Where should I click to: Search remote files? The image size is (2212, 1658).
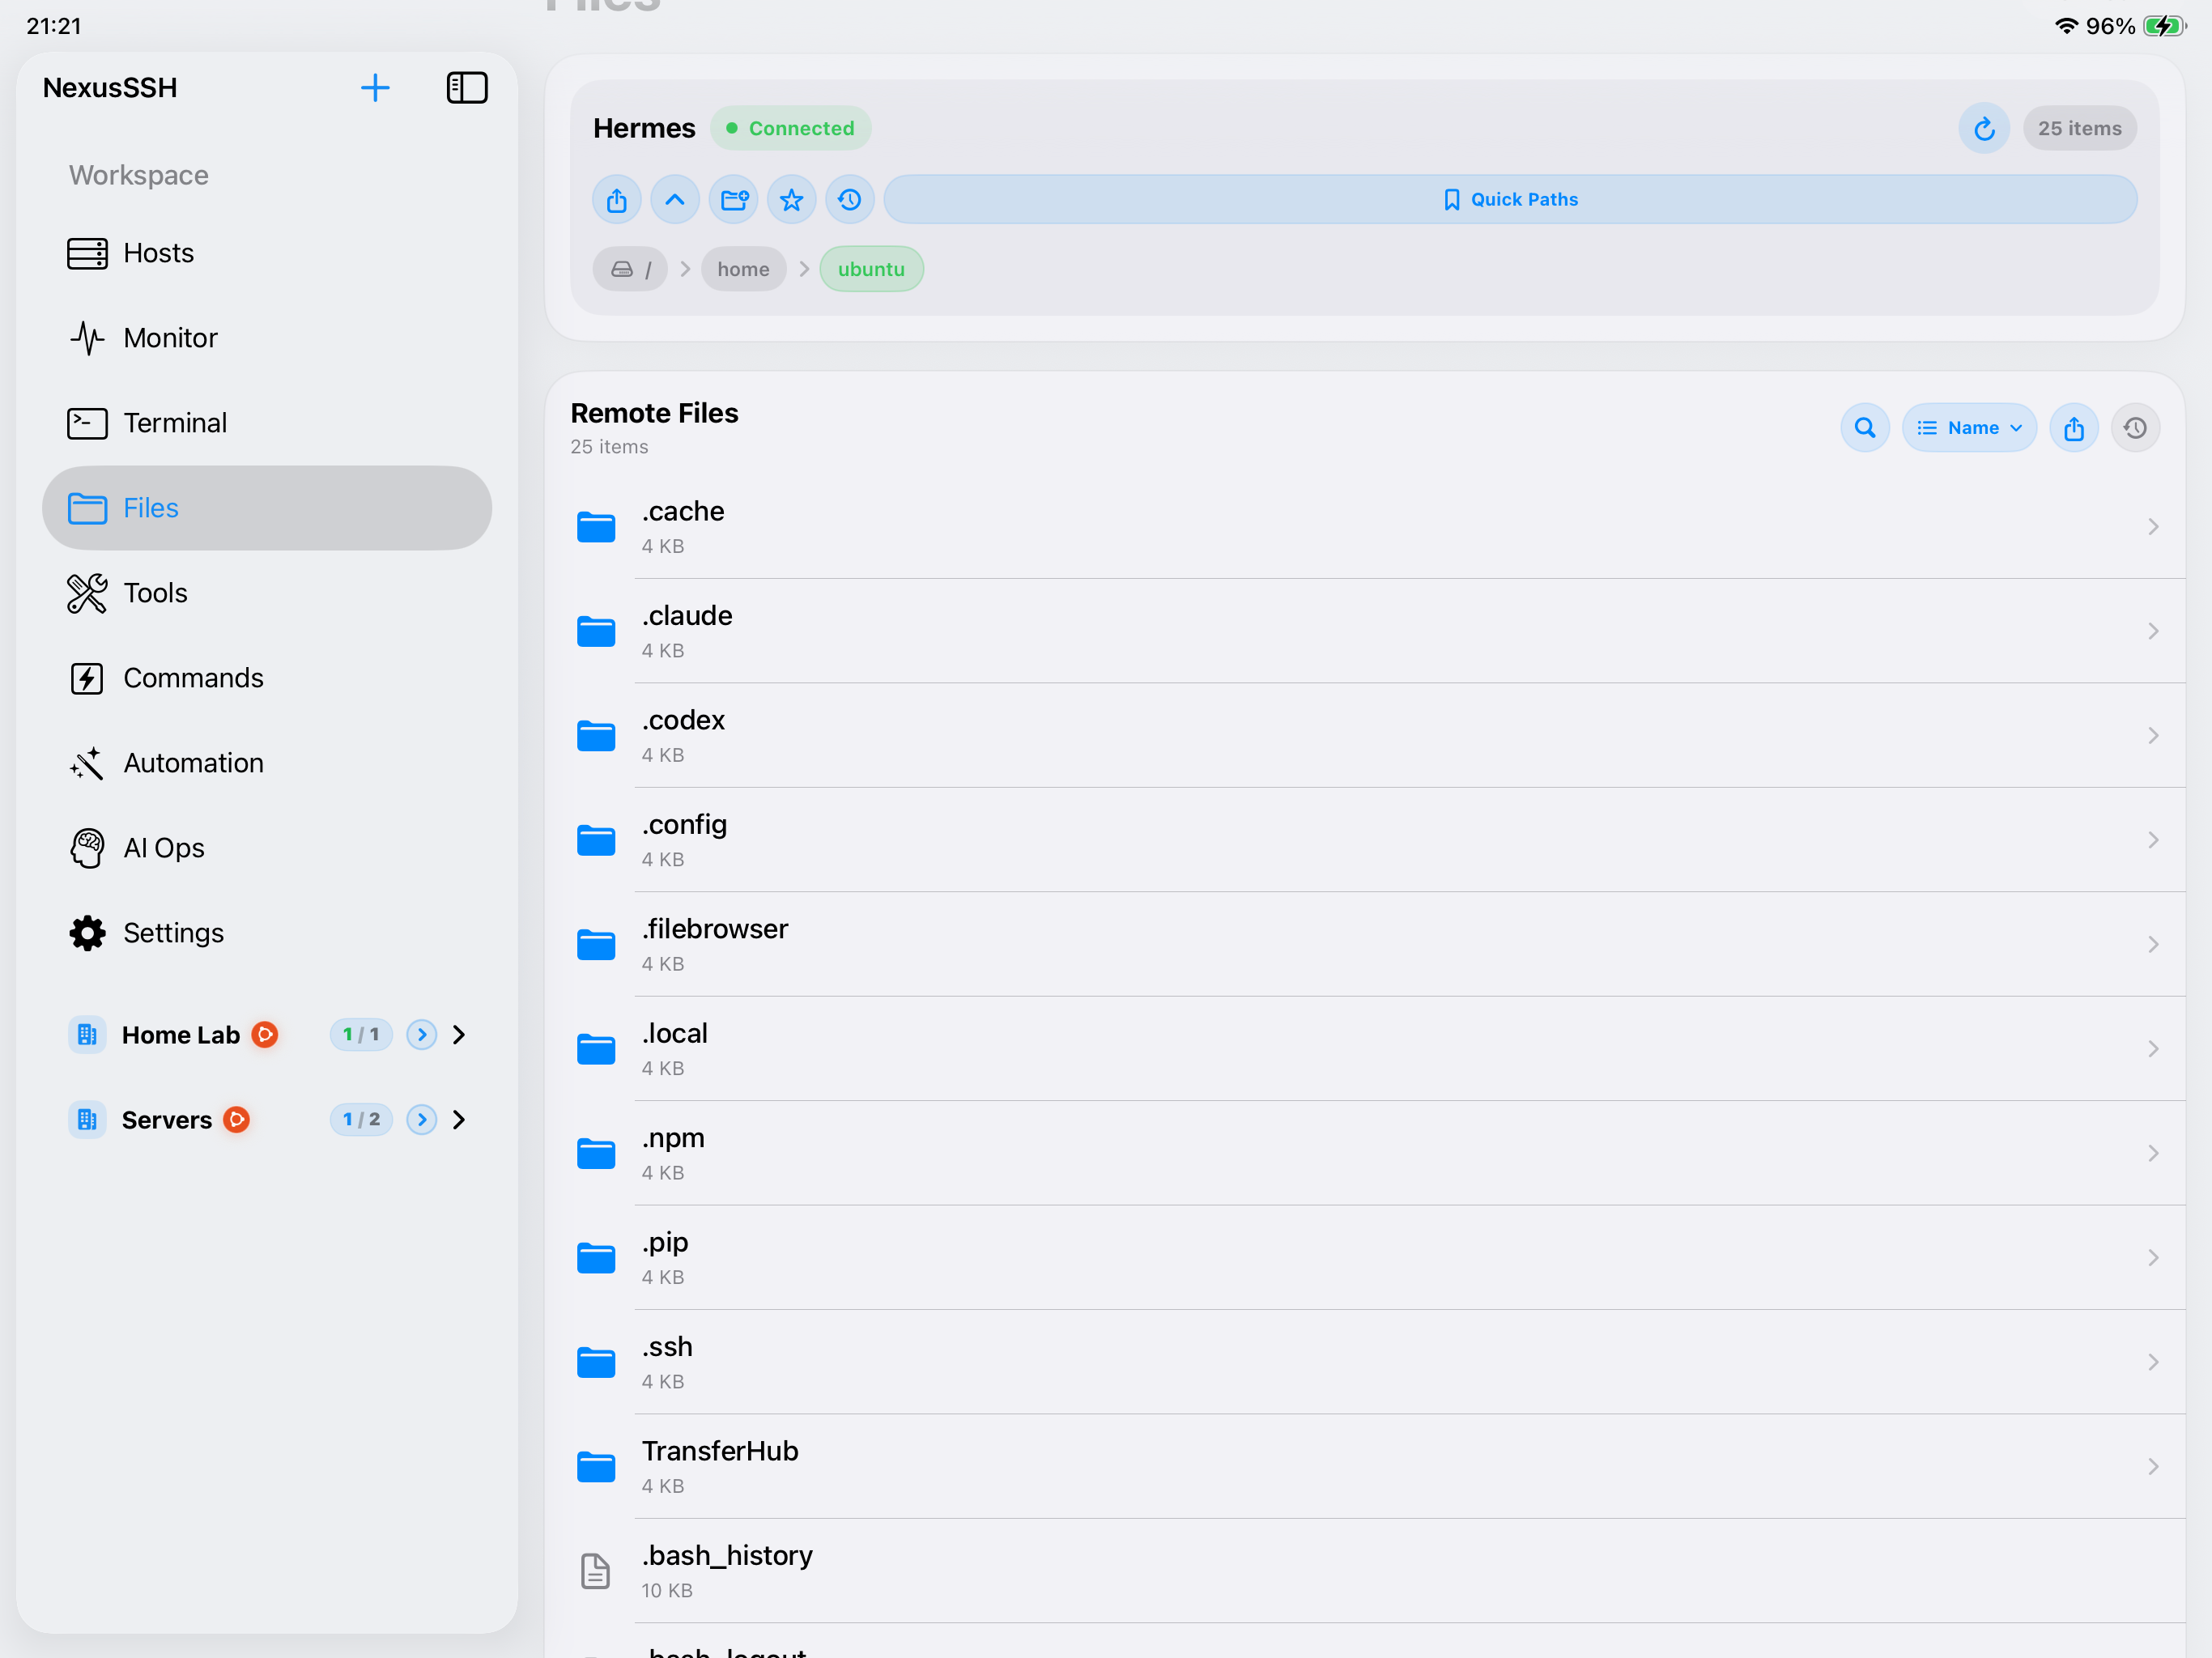(x=1865, y=428)
